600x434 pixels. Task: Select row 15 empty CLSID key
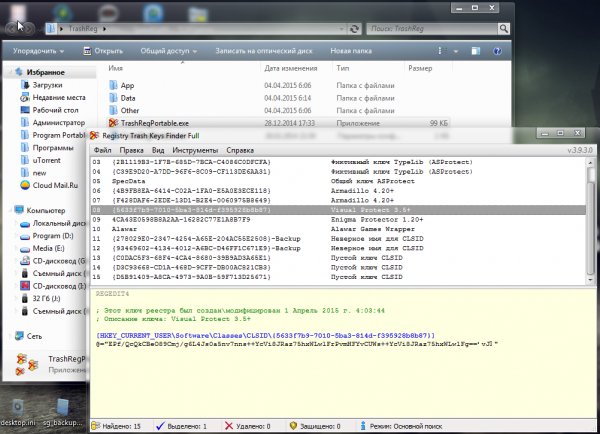pyautogui.click(x=338, y=277)
